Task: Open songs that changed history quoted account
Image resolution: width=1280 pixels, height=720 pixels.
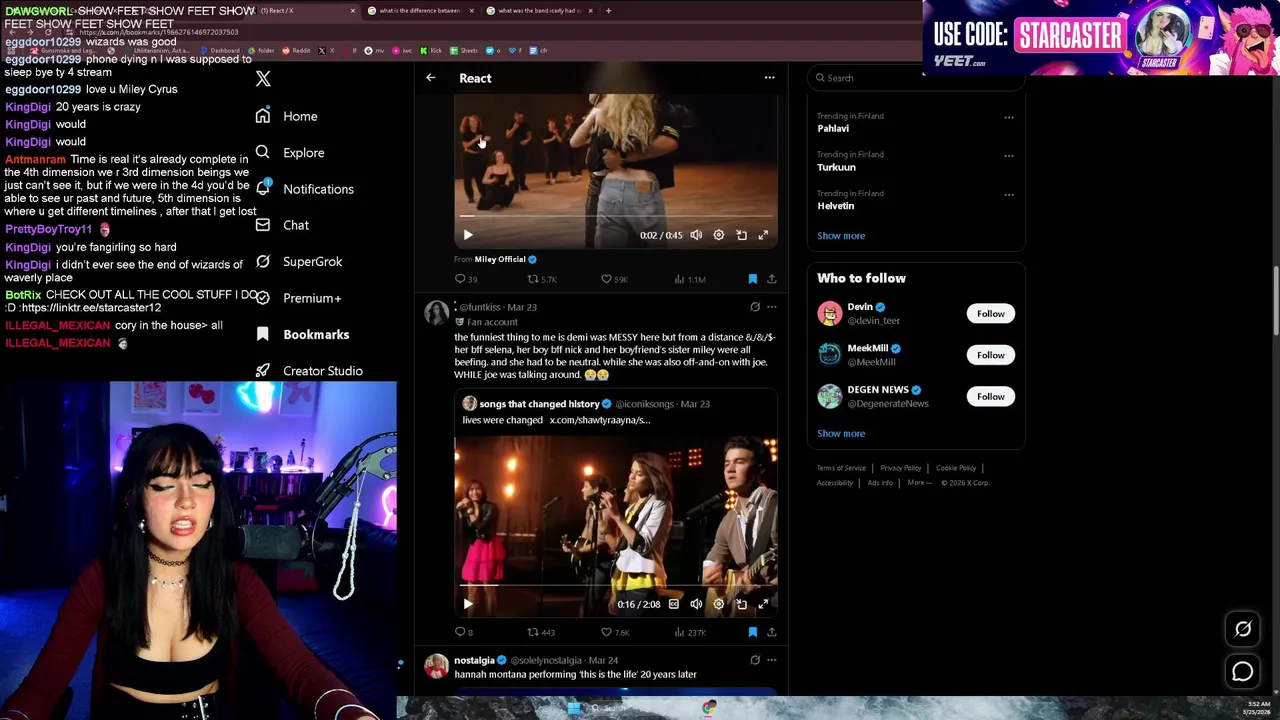Action: click(539, 404)
